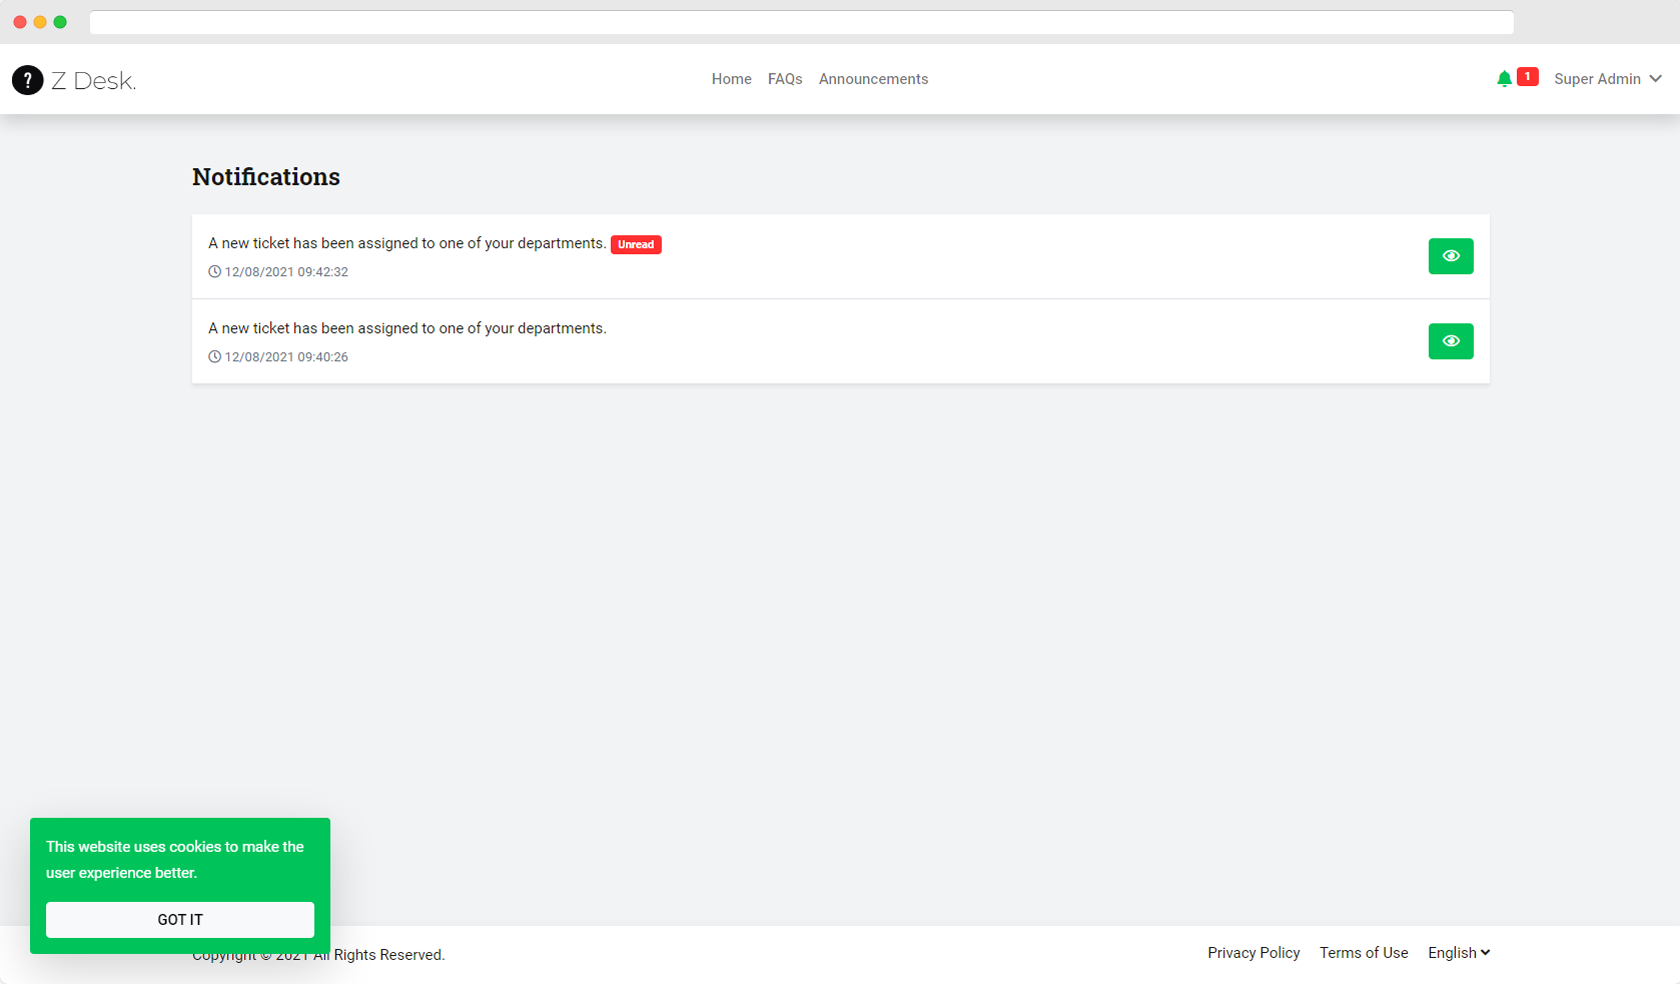View the unread ticket notification with the eye icon
This screenshot has width=1680, height=984.
[x=1451, y=256]
